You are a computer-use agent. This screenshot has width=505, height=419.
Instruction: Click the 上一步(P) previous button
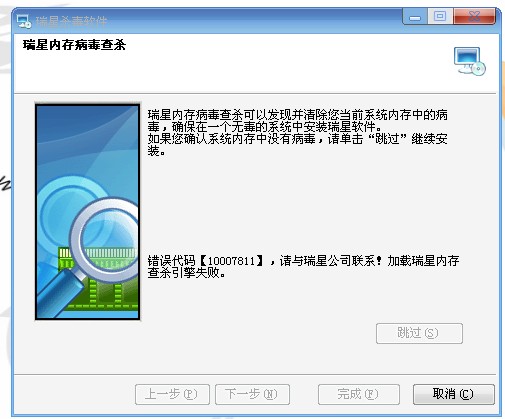pyautogui.click(x=172, y=394)
